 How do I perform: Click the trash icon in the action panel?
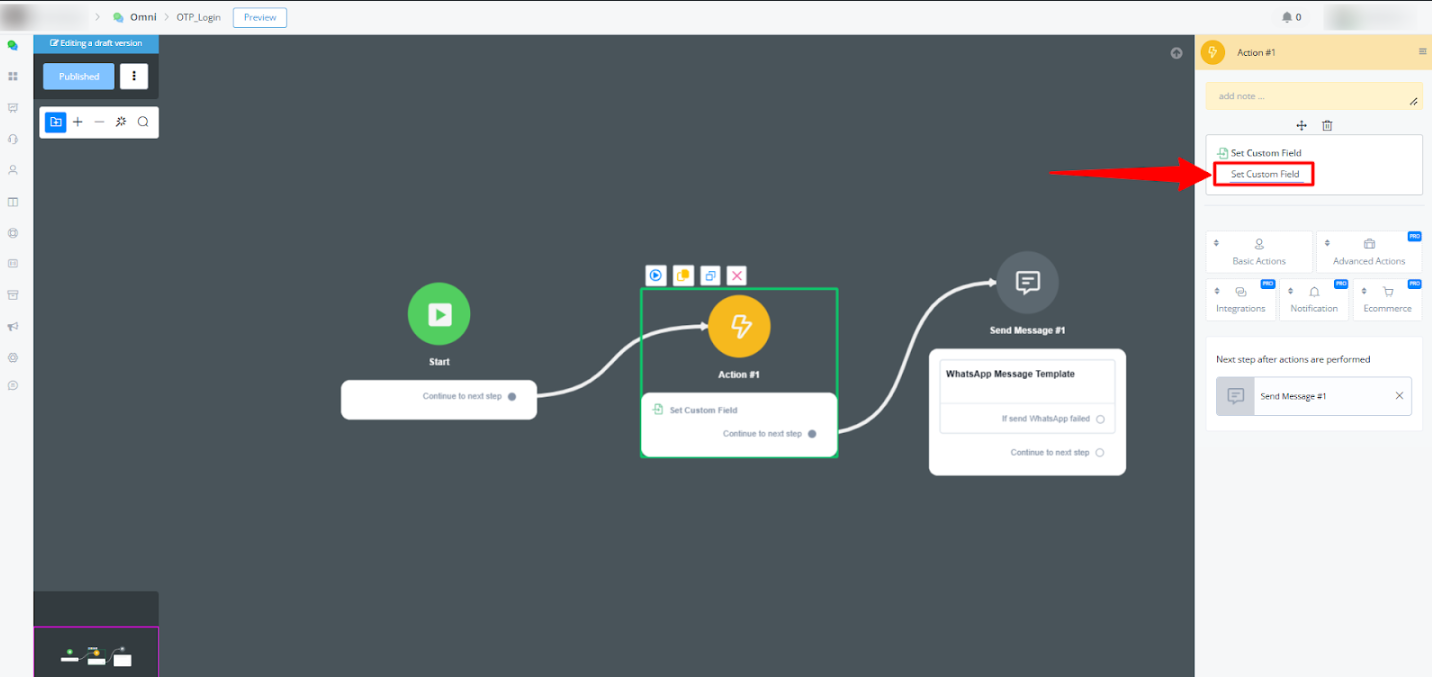click(1327, 125)
